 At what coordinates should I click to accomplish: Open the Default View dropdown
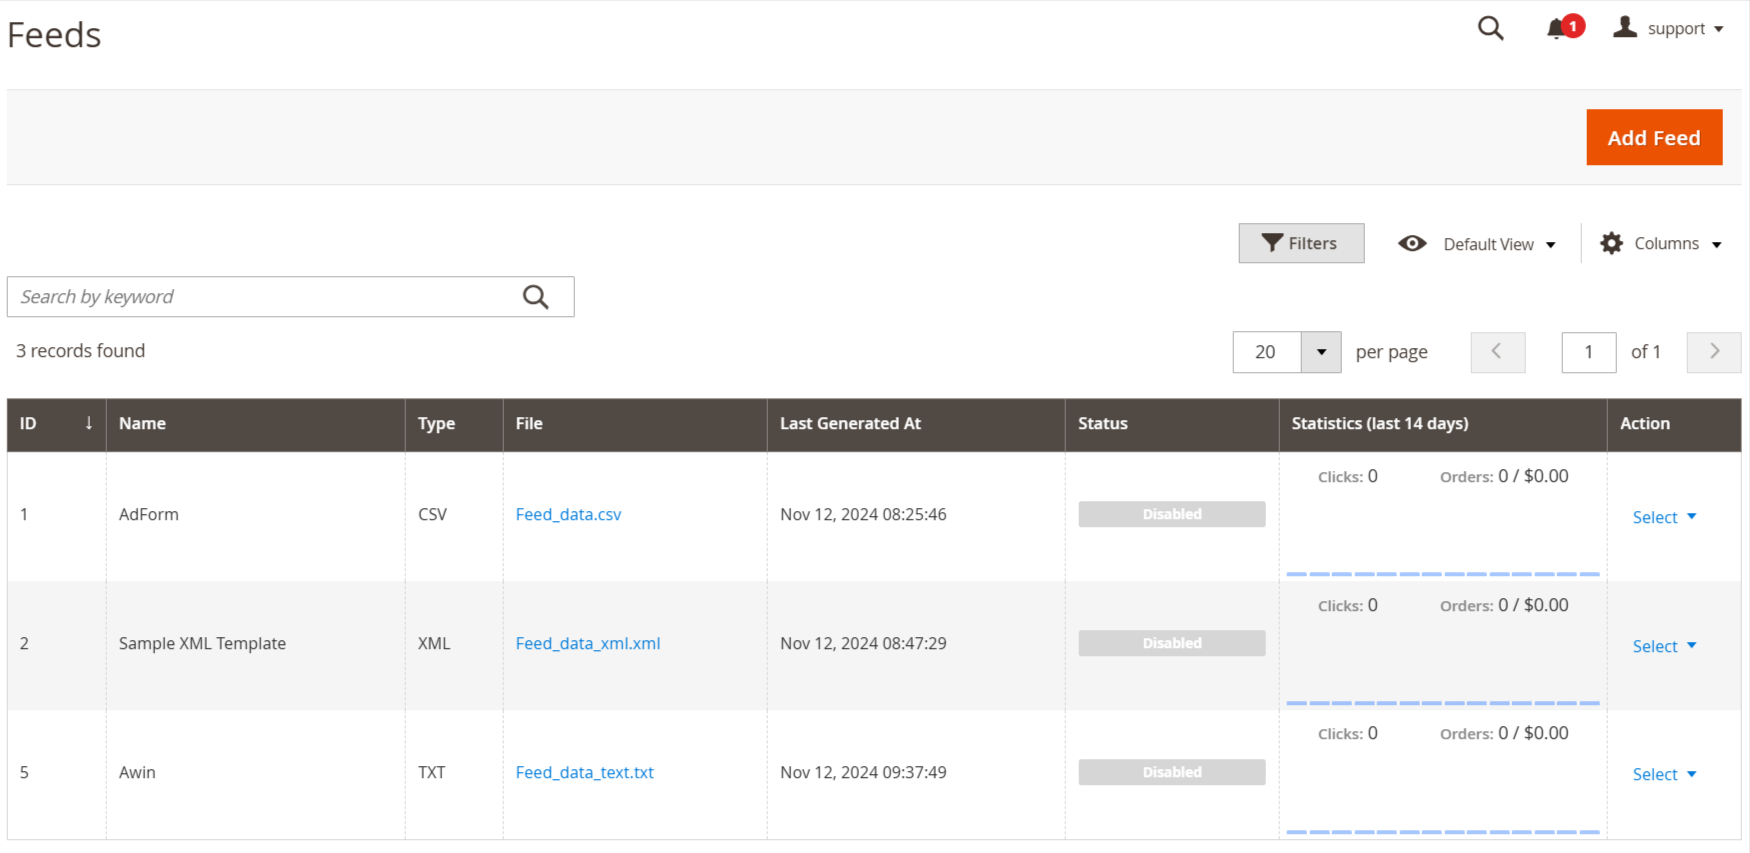tap(1477, 244)
